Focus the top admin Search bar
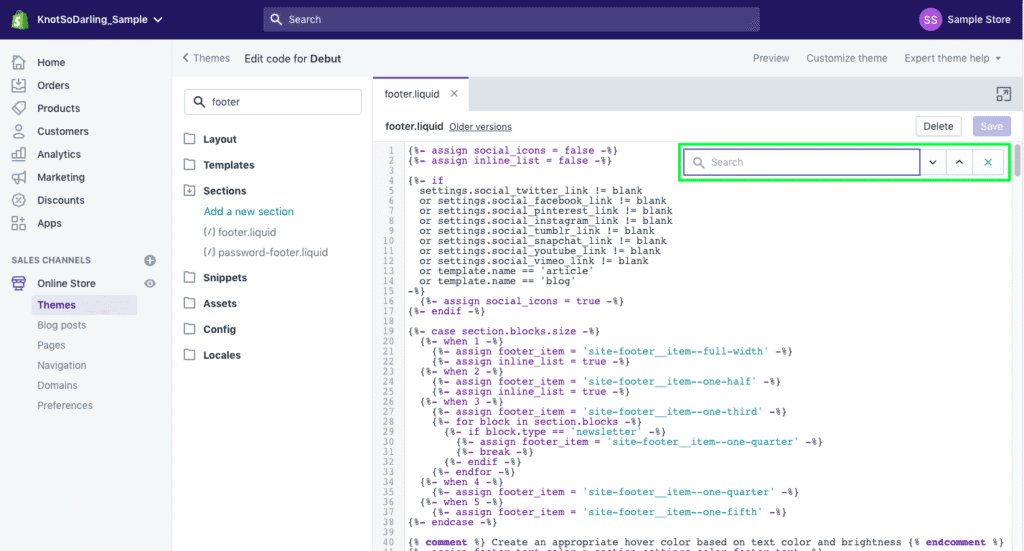The height and width of the screenshot is (551, 1024). (511, 20)
